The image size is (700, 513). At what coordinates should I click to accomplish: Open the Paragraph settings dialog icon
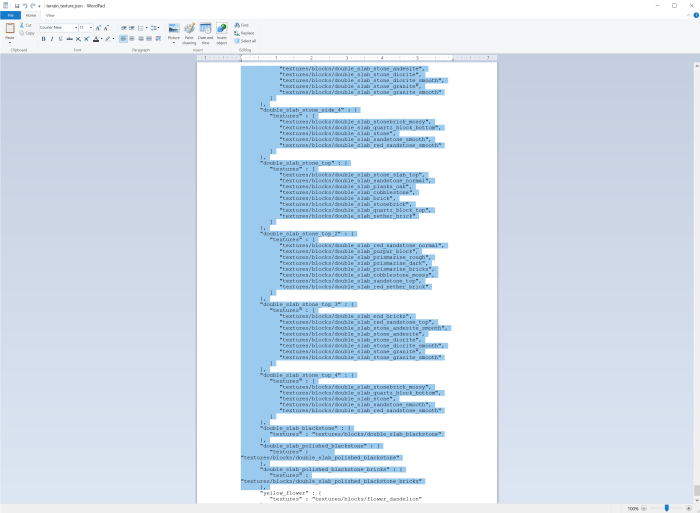coord(158,39)
